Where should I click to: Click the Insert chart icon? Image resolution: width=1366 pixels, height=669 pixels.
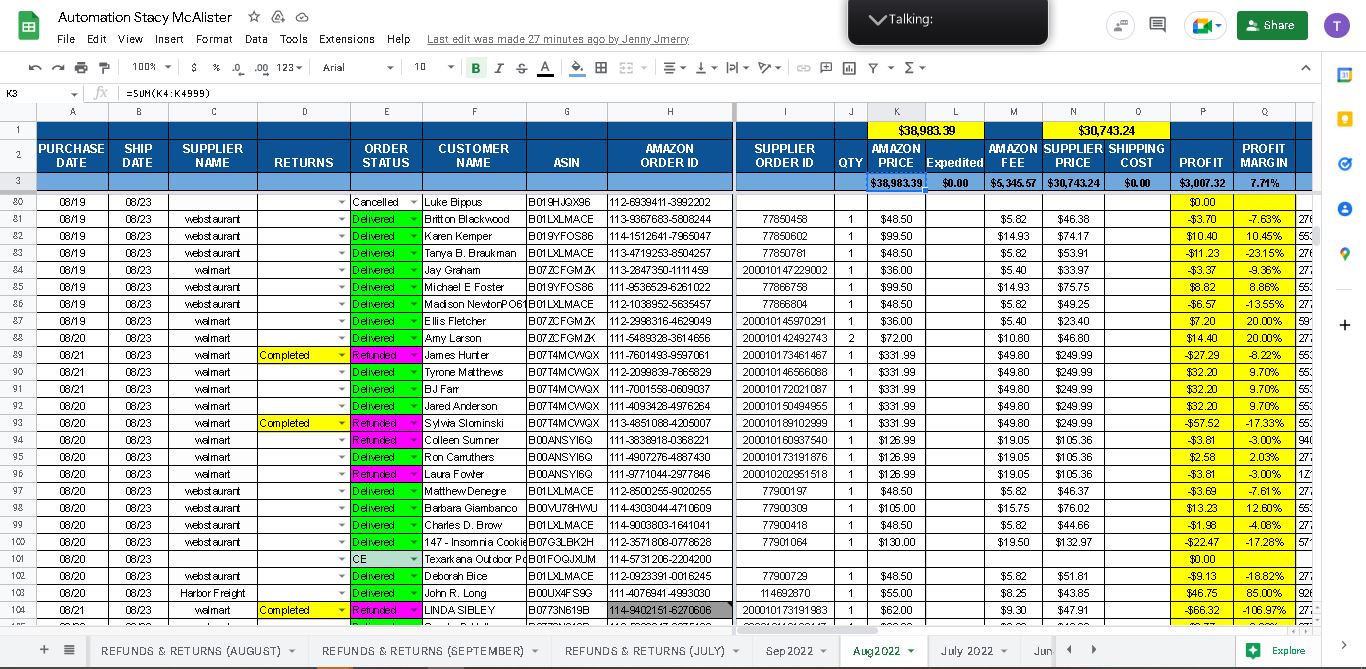[x=849, y=67]
